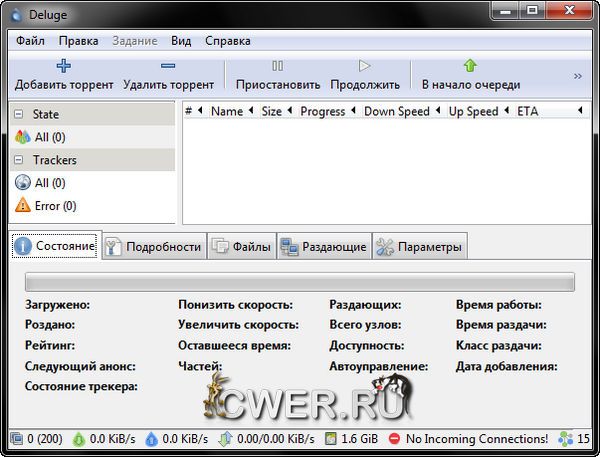Select Error (0) tracker filter
This screenshot has height=457, width=600.
point(55,206)
